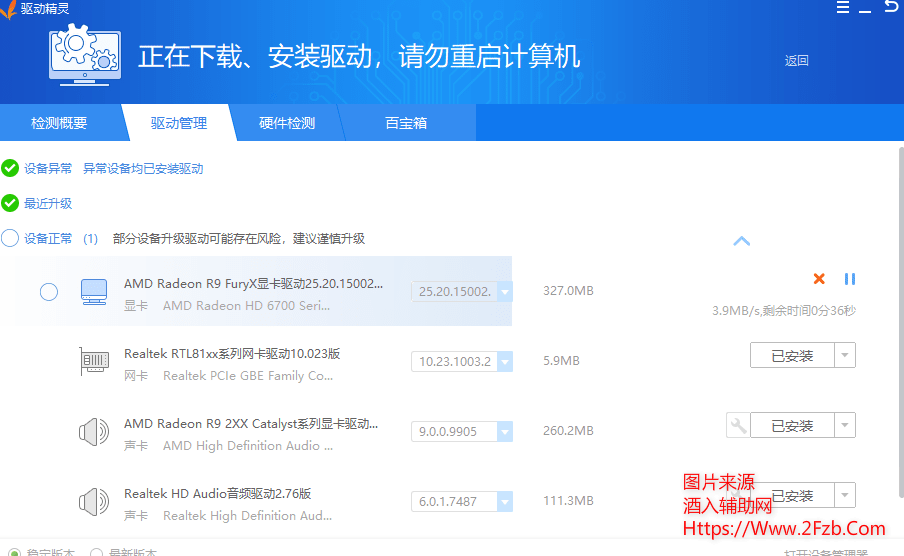The image size is (904, 556).
Task: Click the Realtek High Definition Aud... device name
Action: coord(247,516)
